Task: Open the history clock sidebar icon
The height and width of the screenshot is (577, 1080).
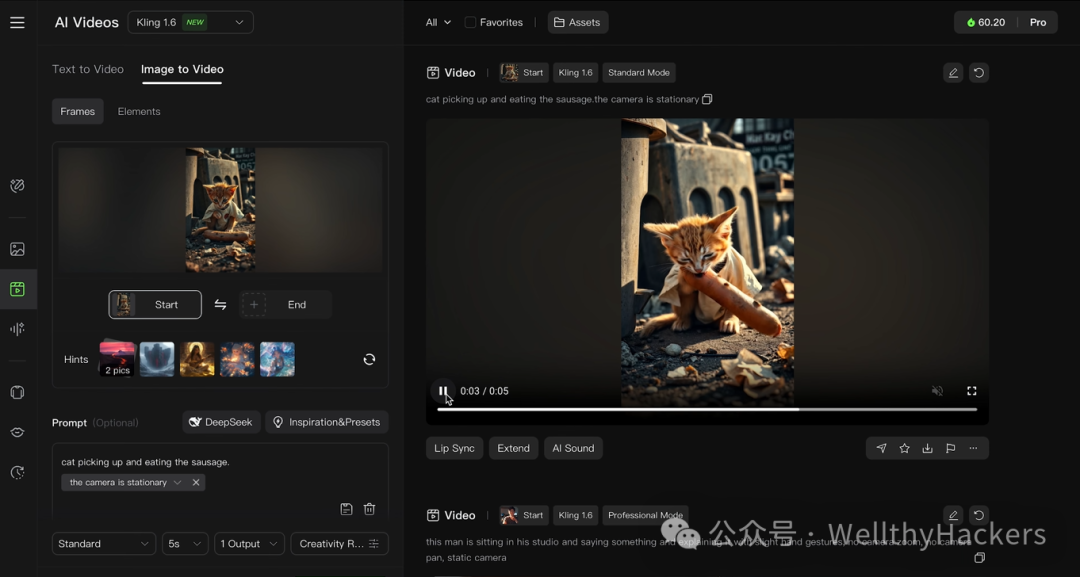Action: point(17,472)
